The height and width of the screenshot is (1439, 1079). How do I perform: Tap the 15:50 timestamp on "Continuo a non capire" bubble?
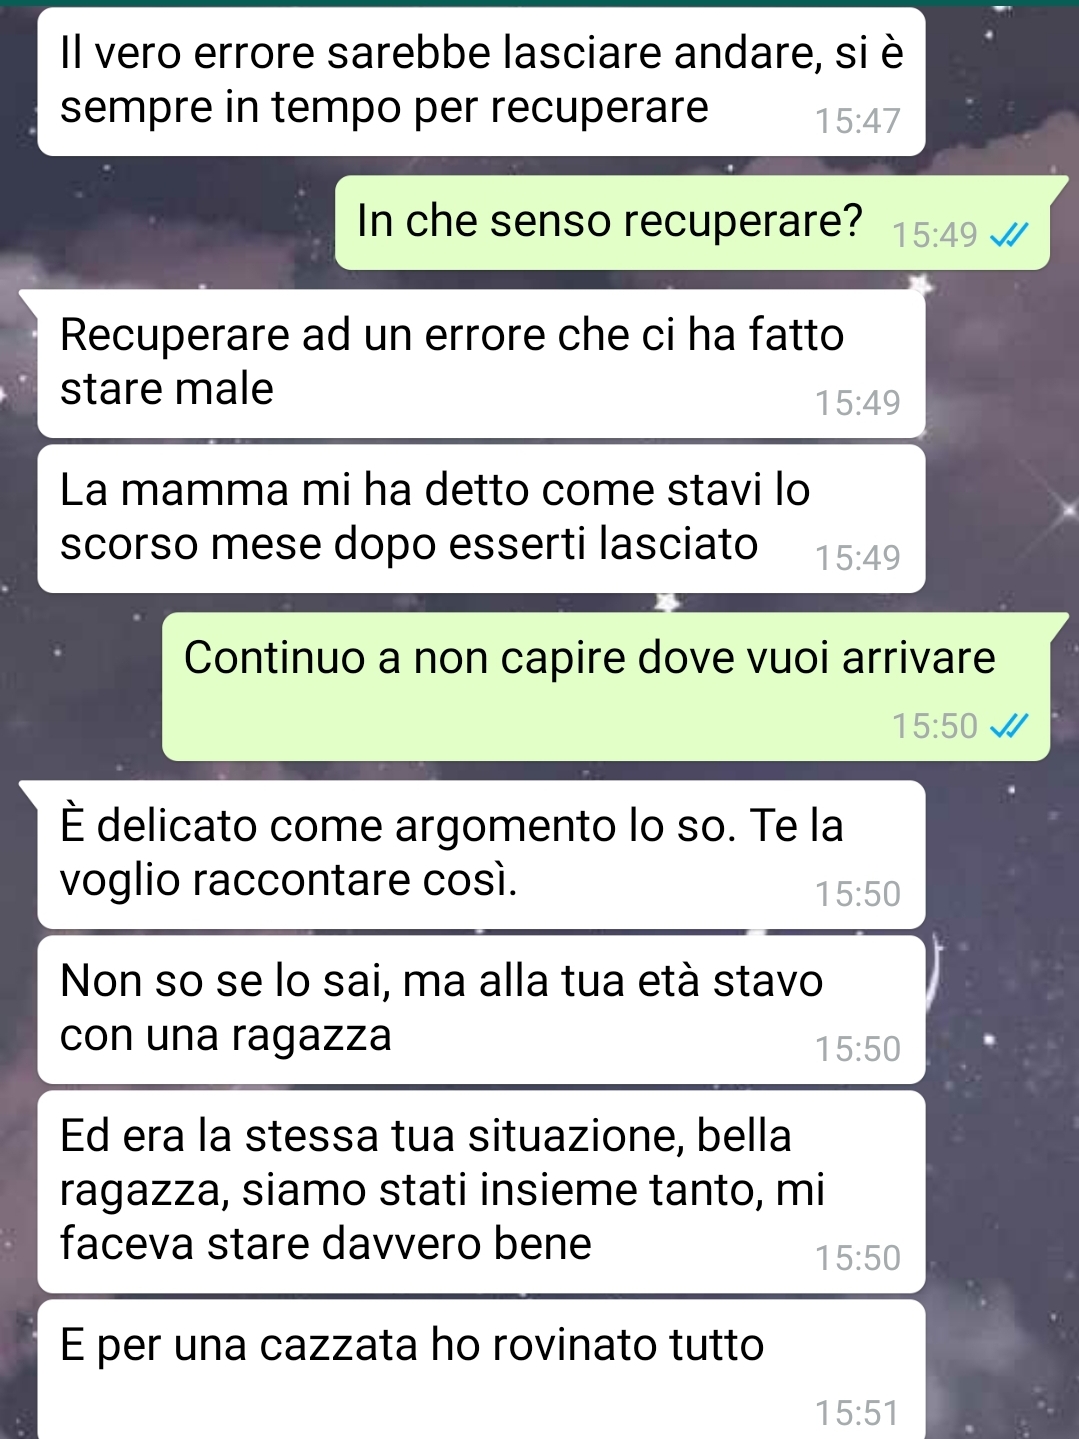pos(934,726)
